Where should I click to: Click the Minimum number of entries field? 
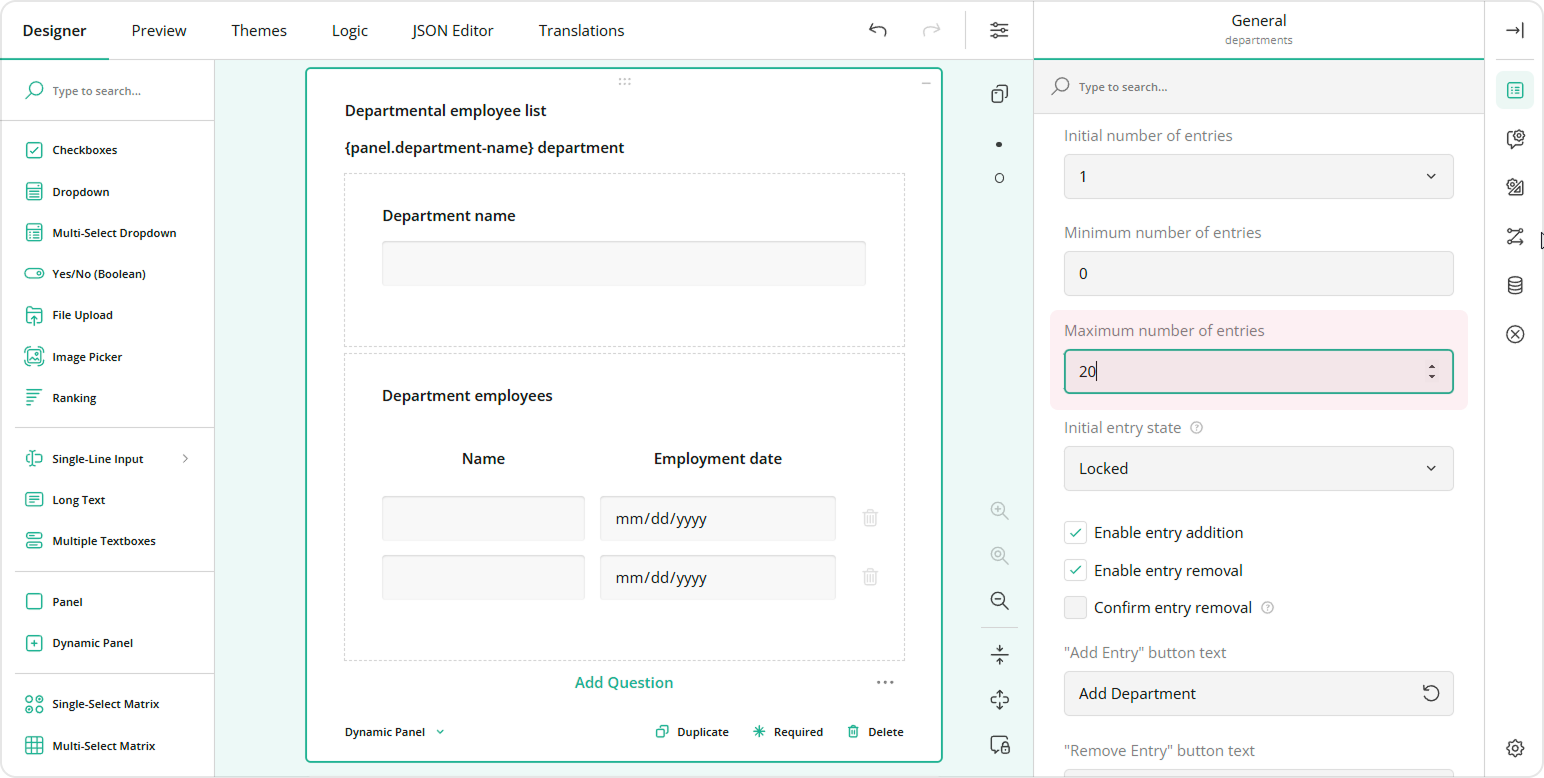point(1257,274)
